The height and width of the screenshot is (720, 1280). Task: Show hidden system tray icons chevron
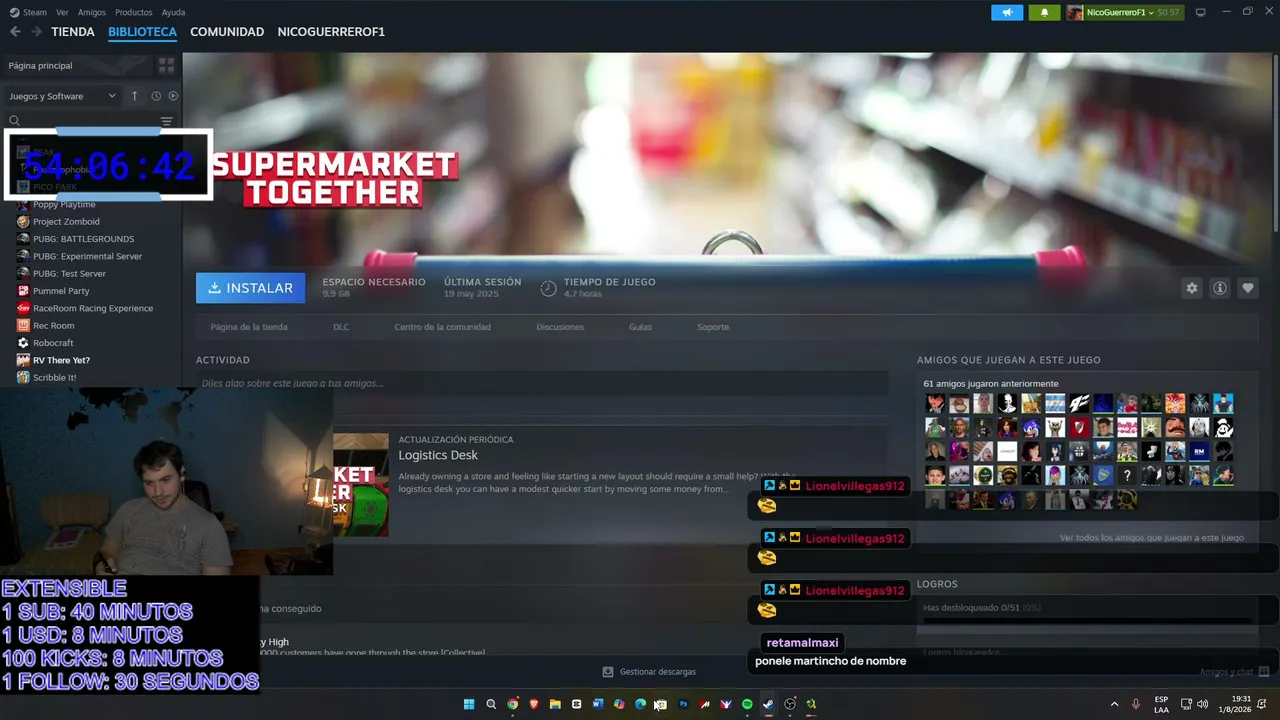click(1114, 704)
